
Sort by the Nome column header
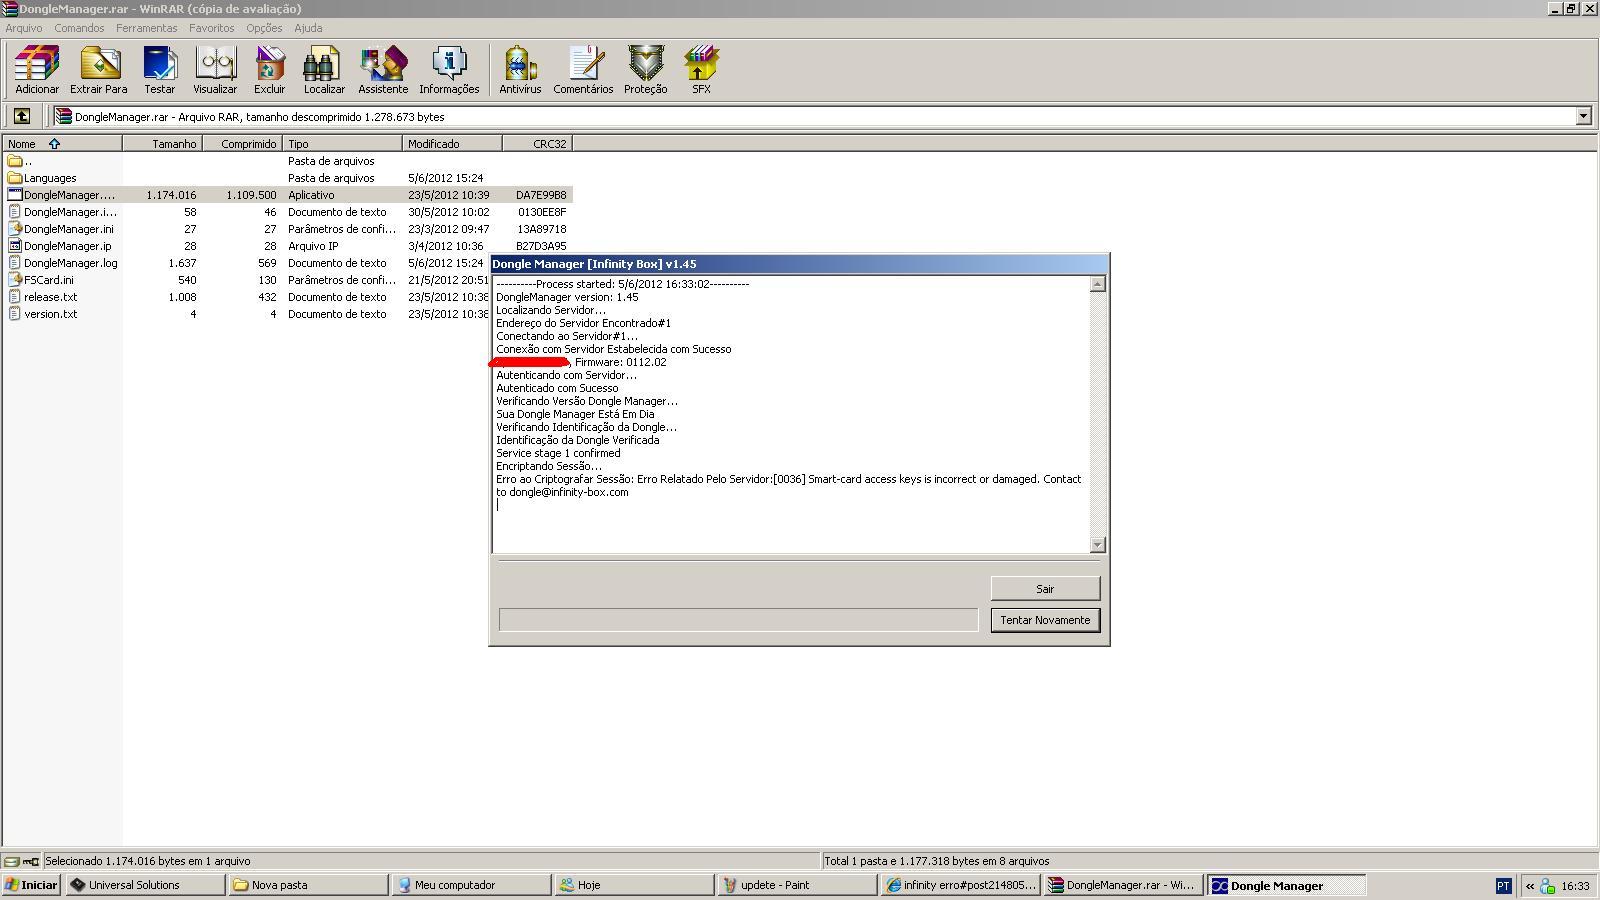(x=62, y=144)
